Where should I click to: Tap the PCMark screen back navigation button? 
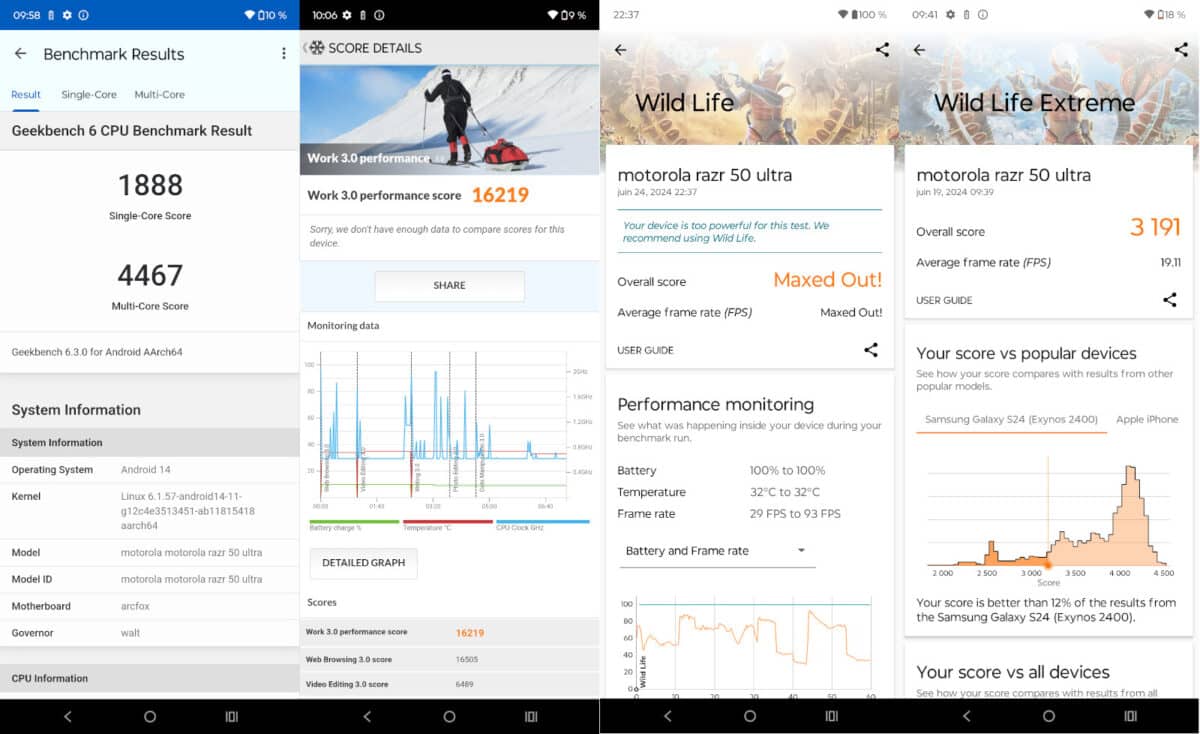pos(367,716)
